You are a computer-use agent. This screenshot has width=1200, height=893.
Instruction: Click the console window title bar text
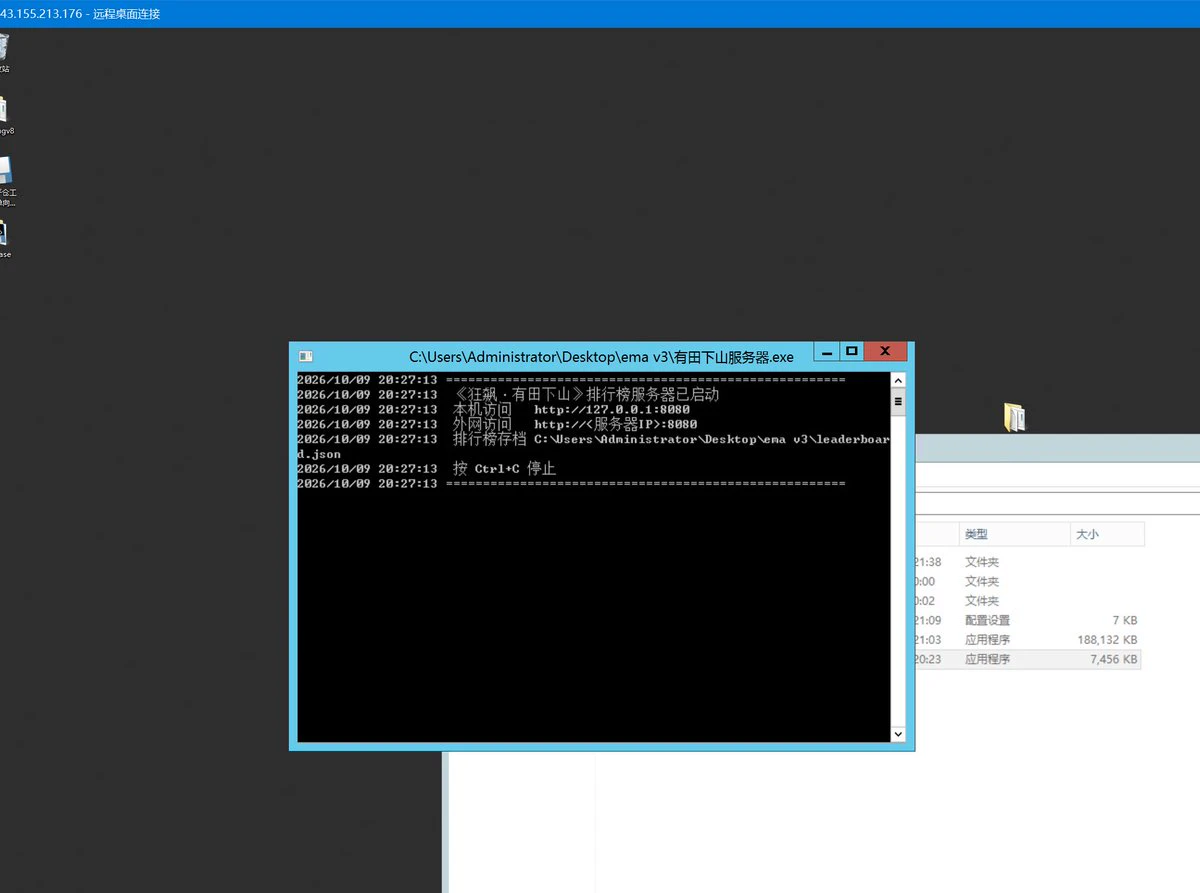(601, 357)
